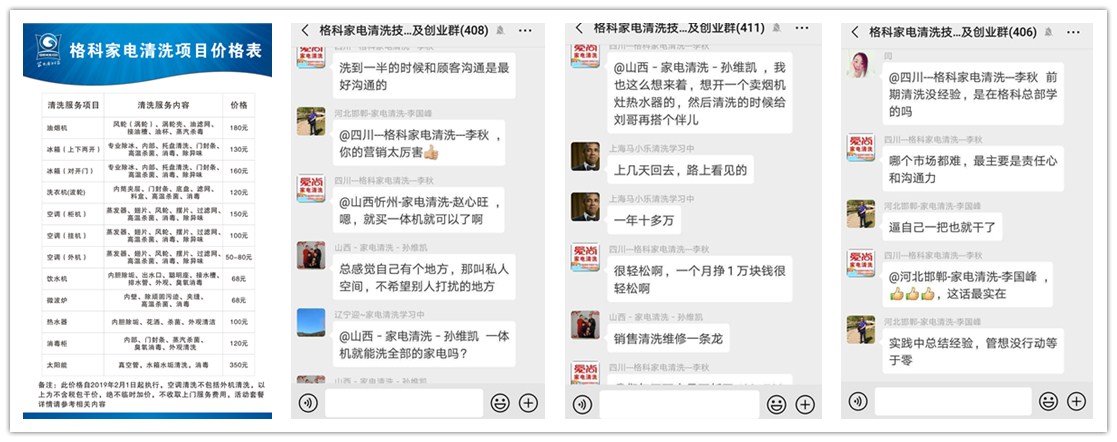
Task: Open more options in the 406-member group chat
Action: pos(1075,32)
